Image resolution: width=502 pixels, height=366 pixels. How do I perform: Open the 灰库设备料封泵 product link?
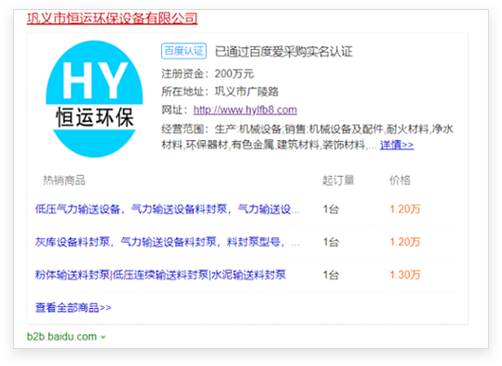pyautogui.click(x=167, y=242)
